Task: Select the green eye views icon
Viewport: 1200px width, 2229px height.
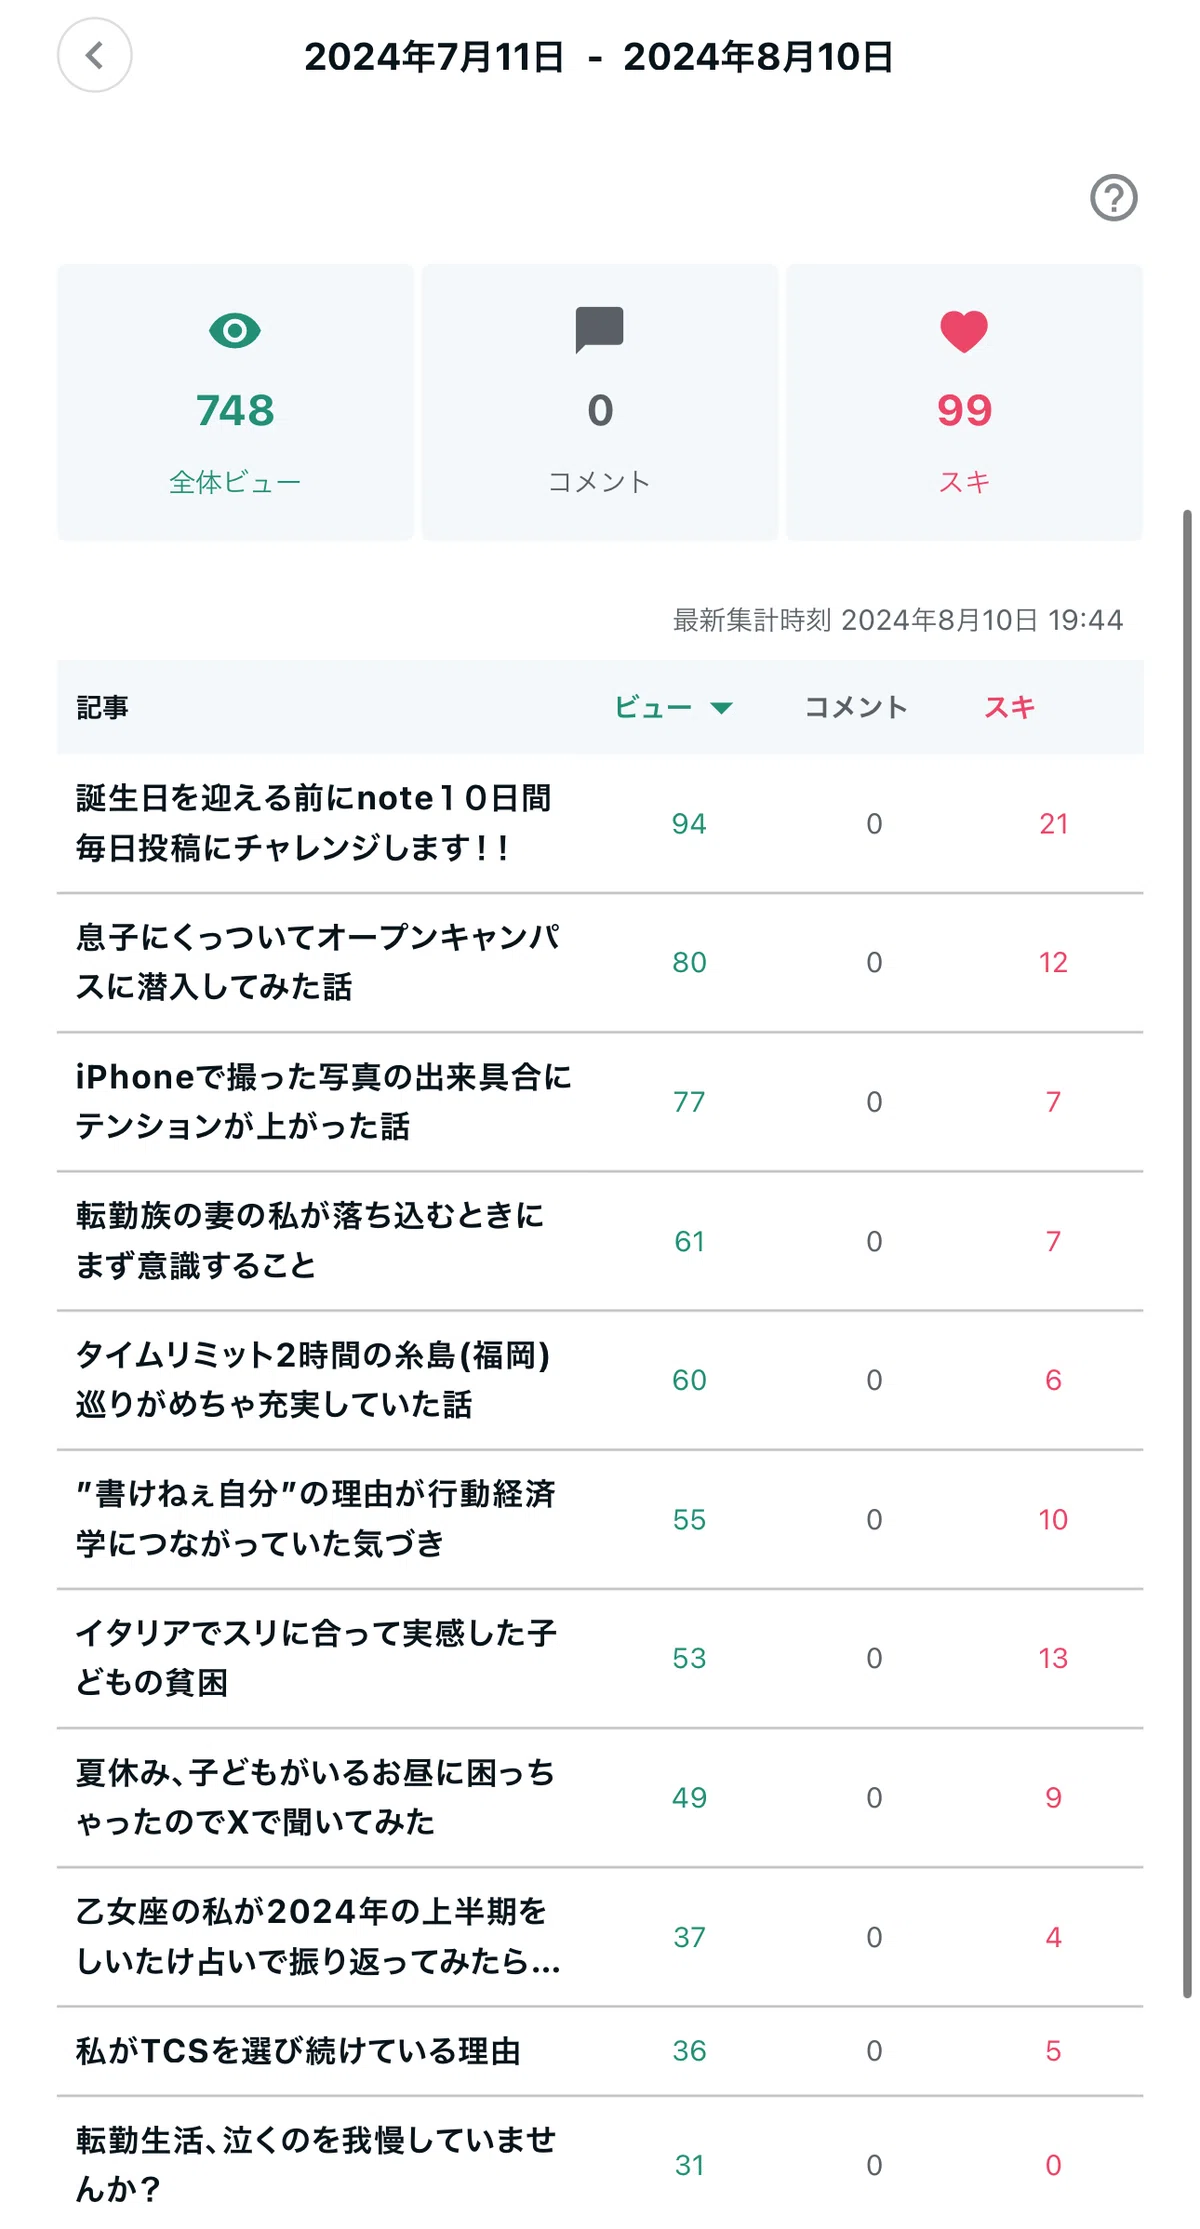Action: [235, 330]
